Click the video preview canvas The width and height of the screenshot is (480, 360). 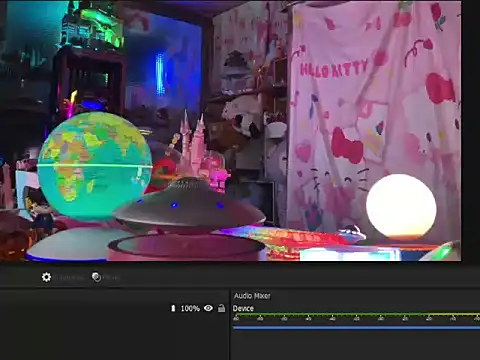[231, 130]
